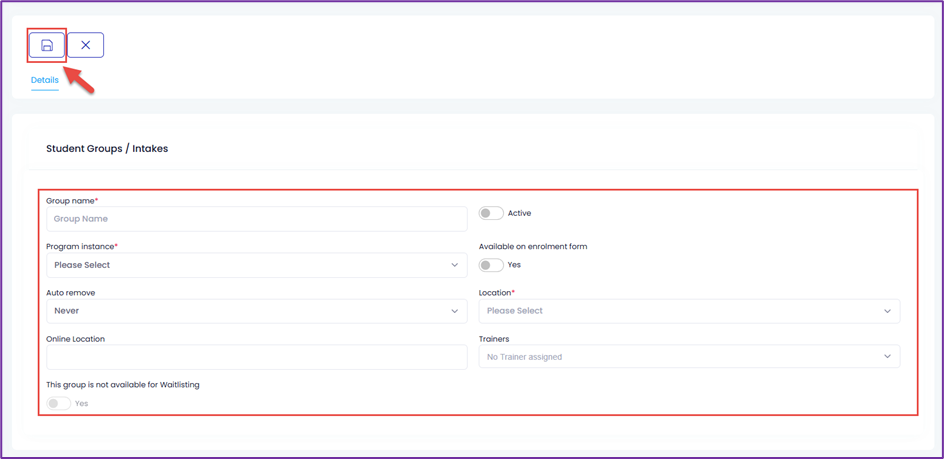Open the Location dropdown

[x=689, y=311]
